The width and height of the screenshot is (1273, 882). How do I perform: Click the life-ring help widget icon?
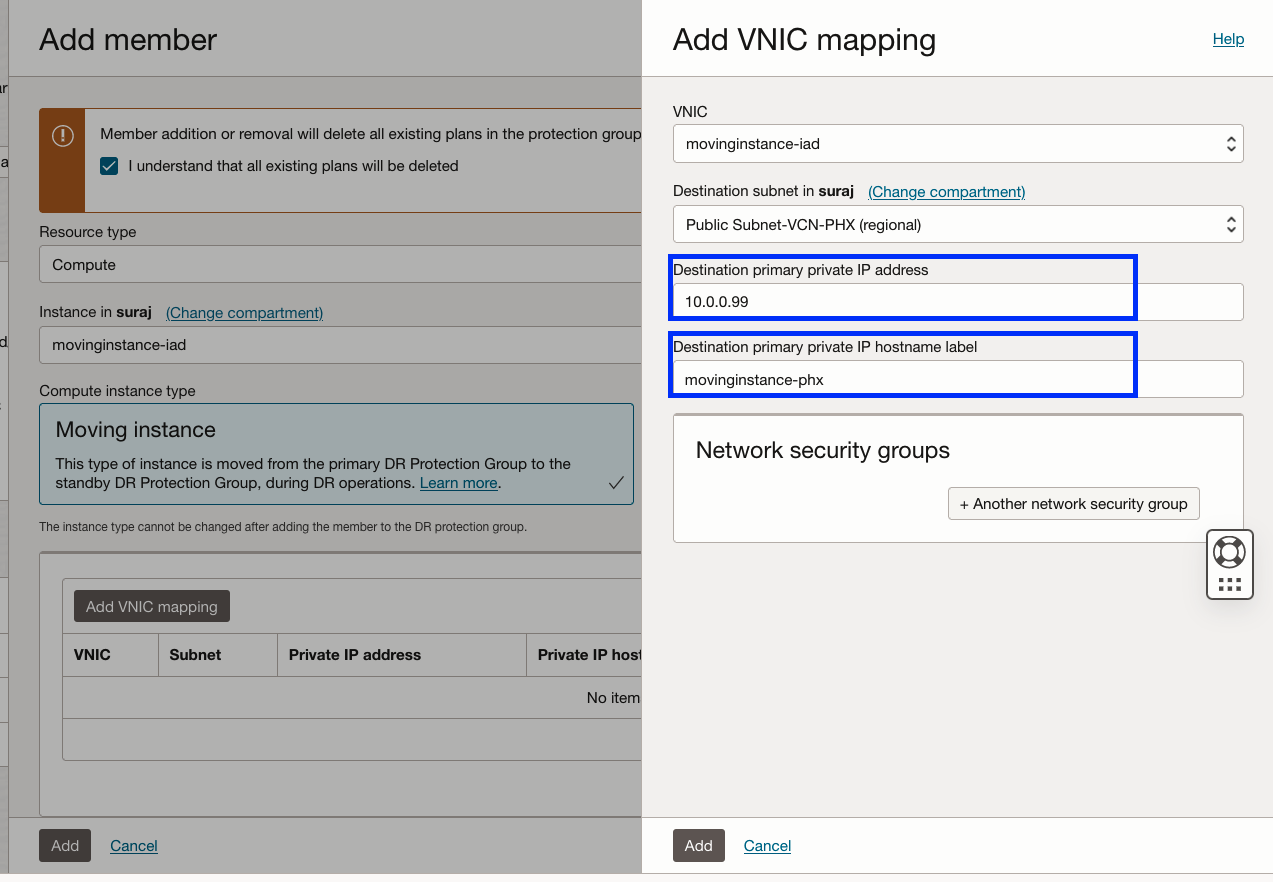pos(1229,551)
